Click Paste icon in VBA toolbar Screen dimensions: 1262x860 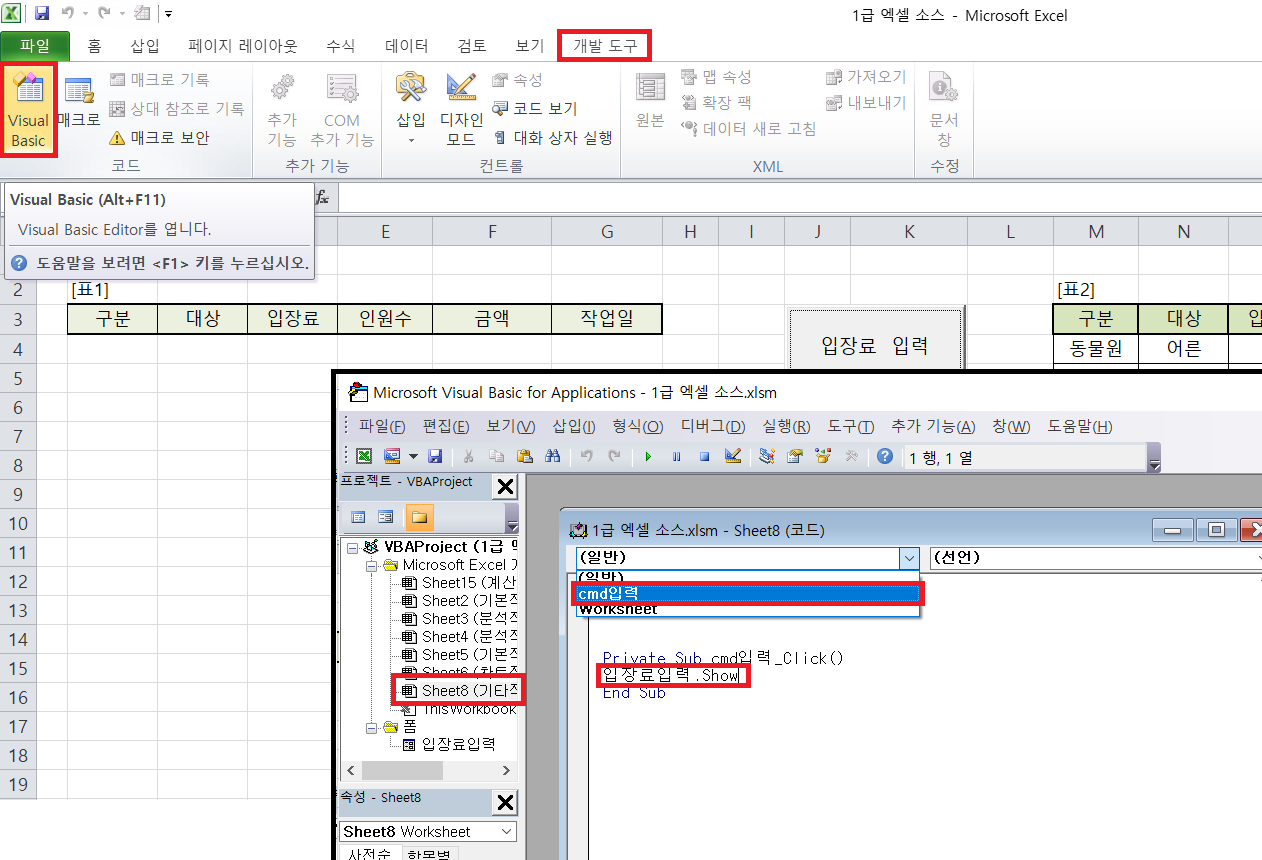[x=525, y=456]
